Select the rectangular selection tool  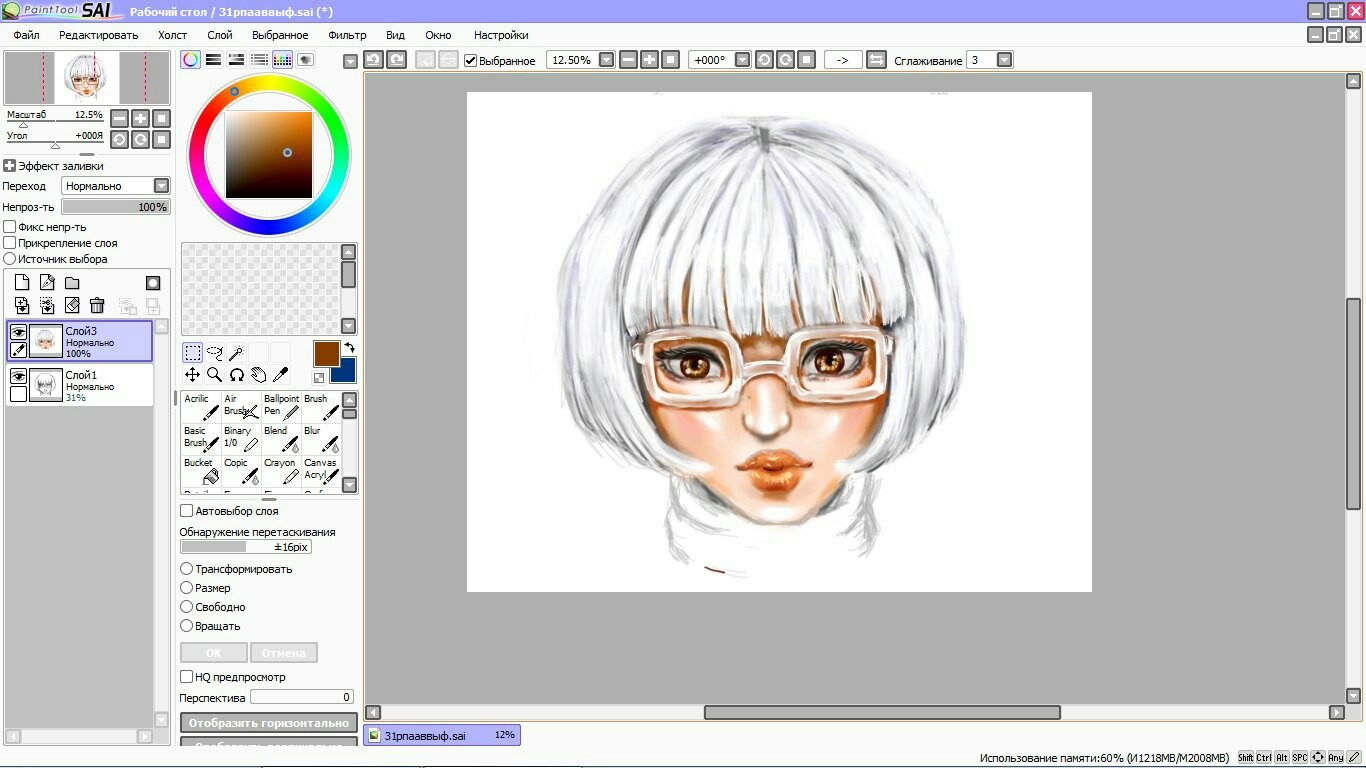click(x=192, y=353)
